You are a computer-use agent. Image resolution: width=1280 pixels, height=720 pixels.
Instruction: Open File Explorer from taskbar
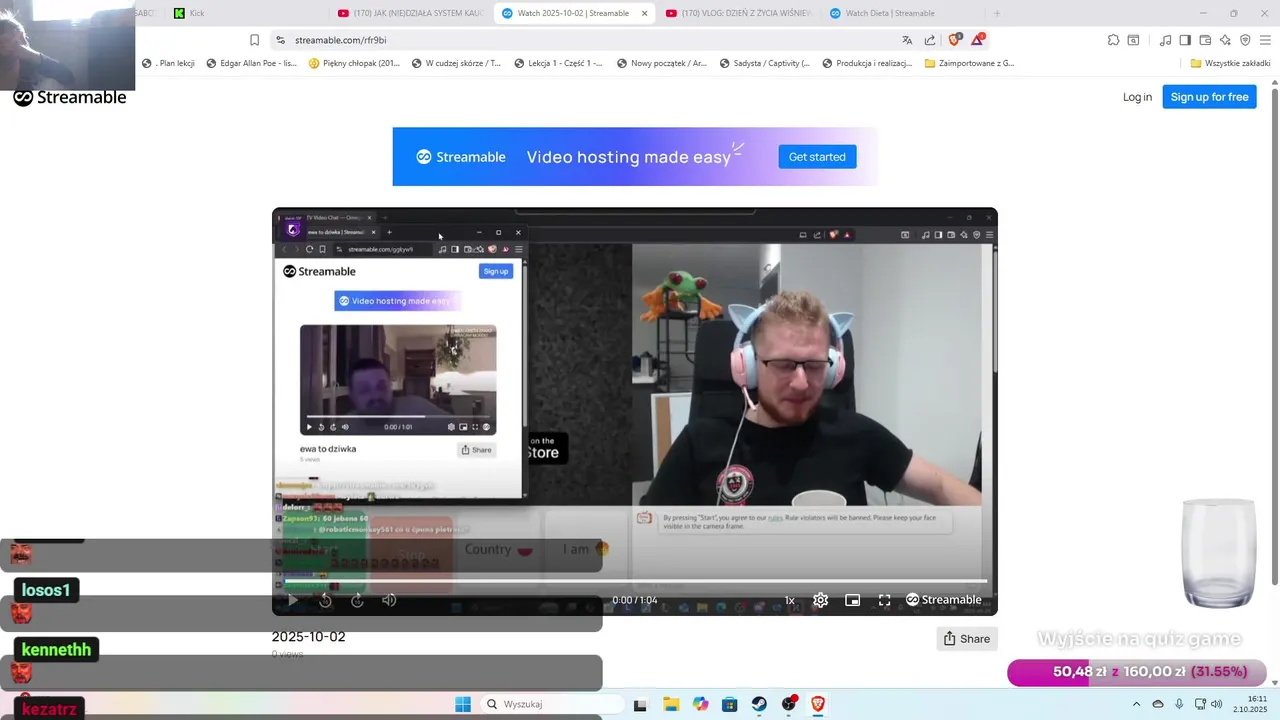pyautogui.click(x=671, y=704)
